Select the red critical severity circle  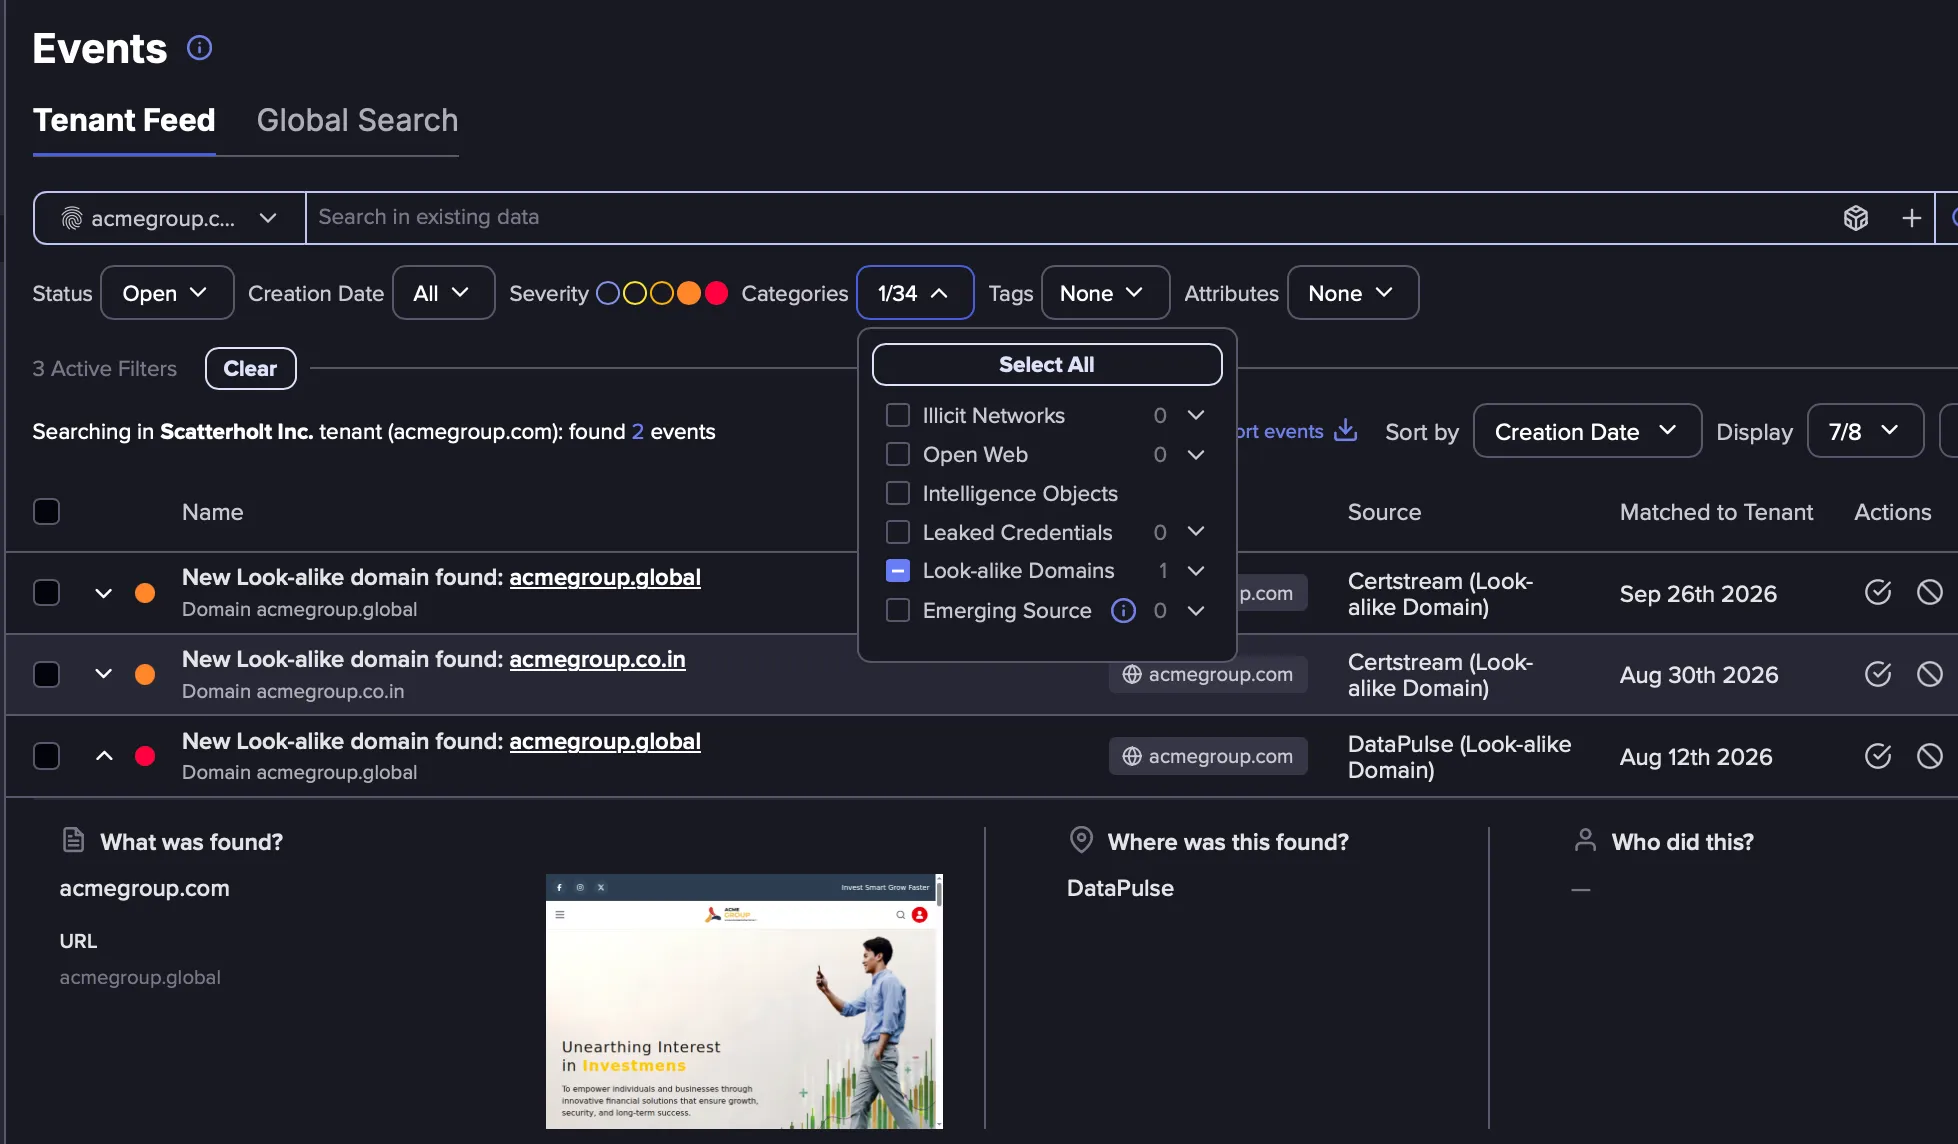716,293
